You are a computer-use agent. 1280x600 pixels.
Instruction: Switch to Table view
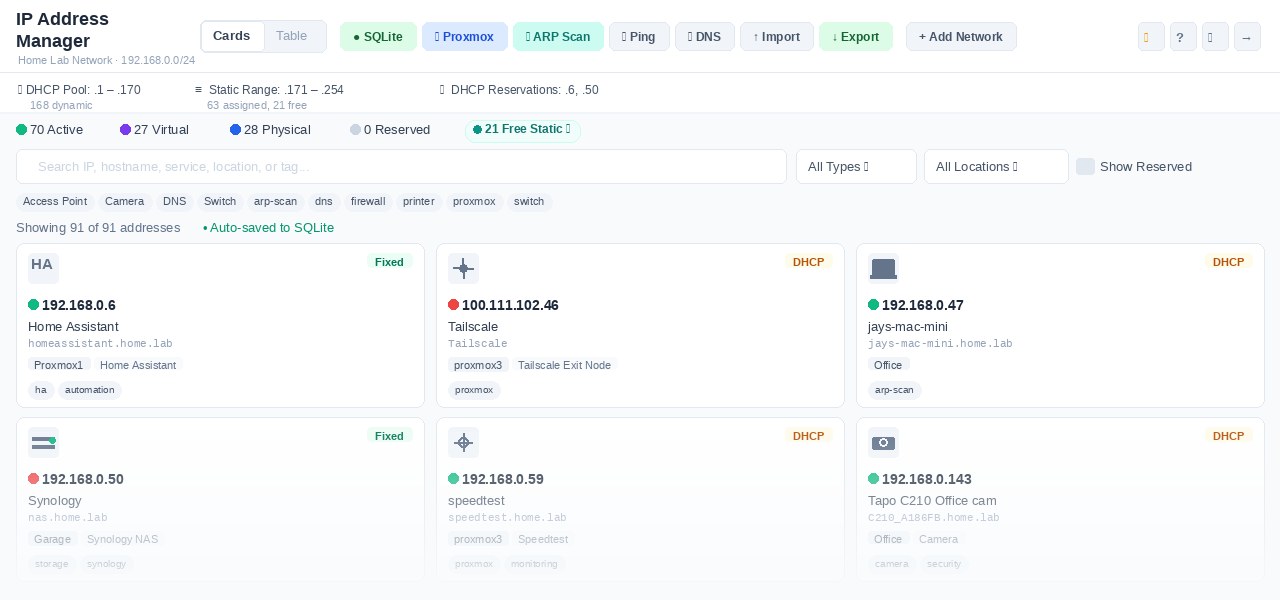pyautogui.click(x=292, y=36)
